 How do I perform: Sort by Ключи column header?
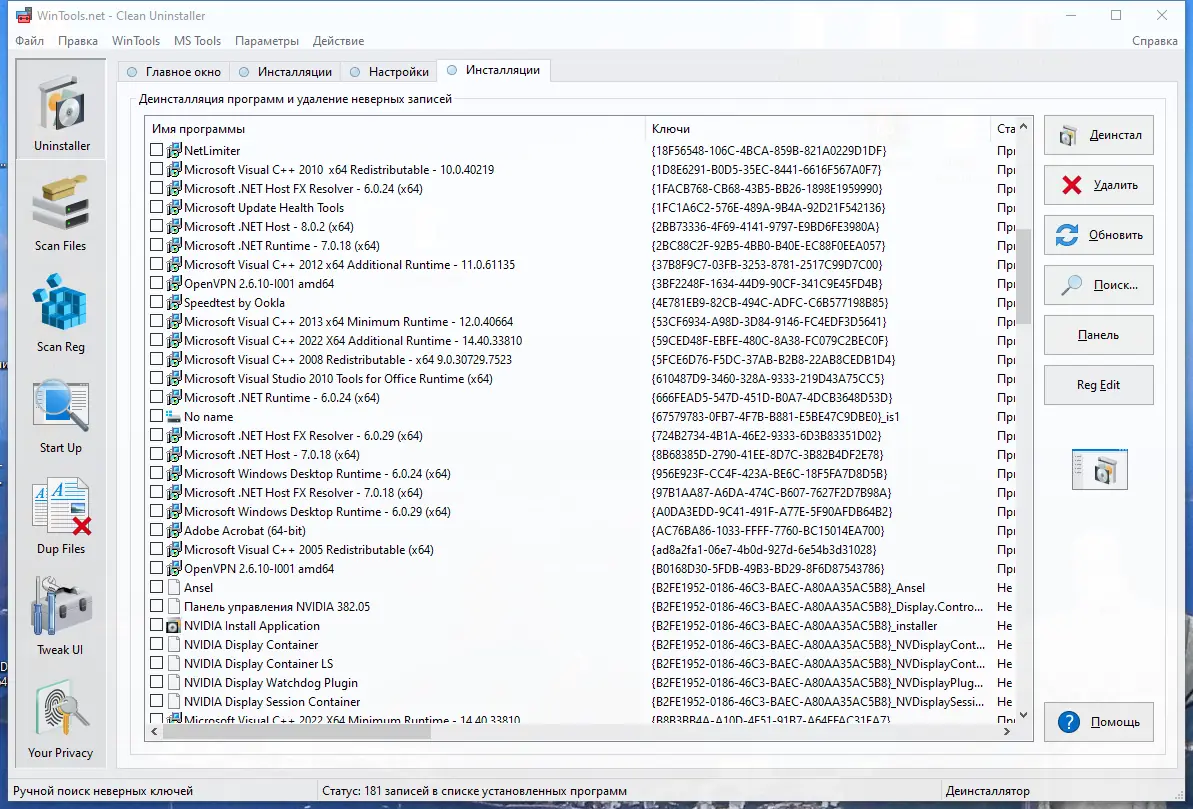click(818, 129)
